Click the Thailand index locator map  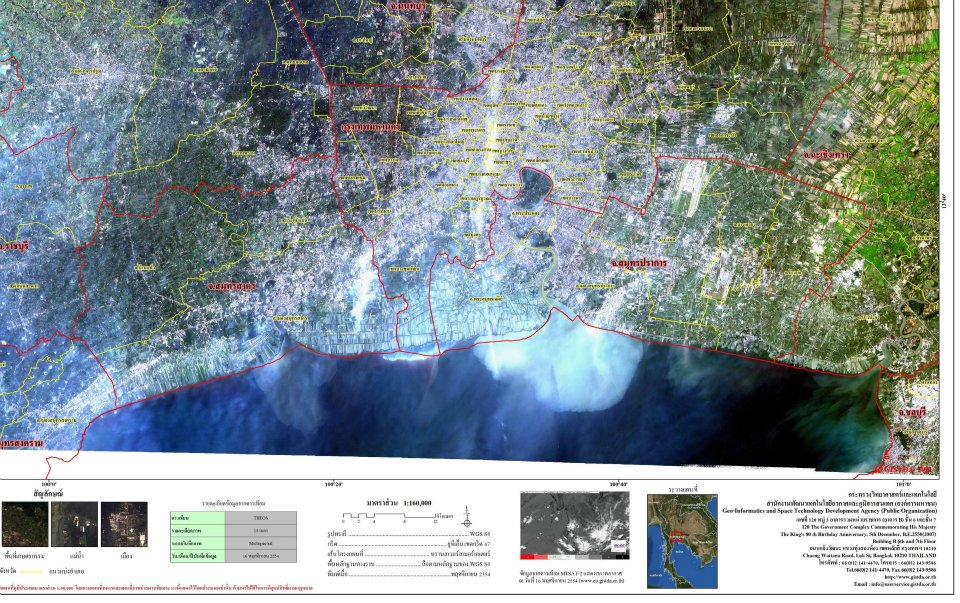[682, 541]
